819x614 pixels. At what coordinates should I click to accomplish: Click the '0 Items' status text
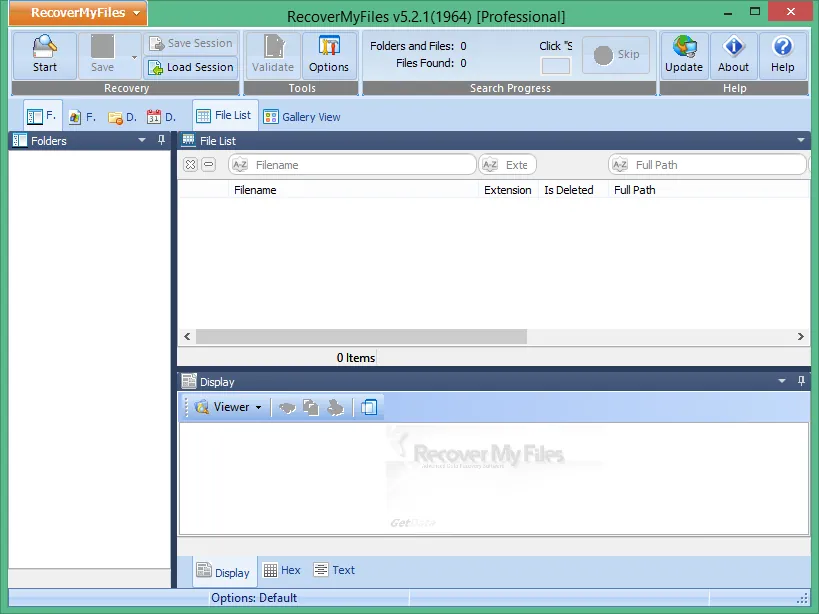tap(356, 358)
